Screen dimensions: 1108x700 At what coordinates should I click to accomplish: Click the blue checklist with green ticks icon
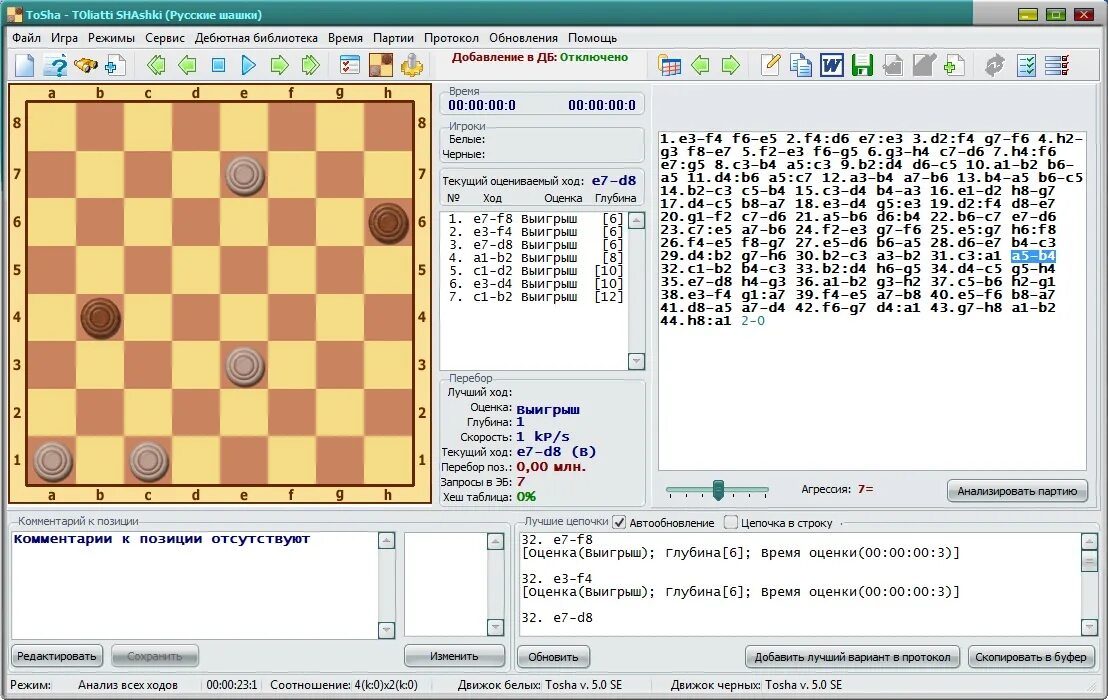coord(1026,66)
